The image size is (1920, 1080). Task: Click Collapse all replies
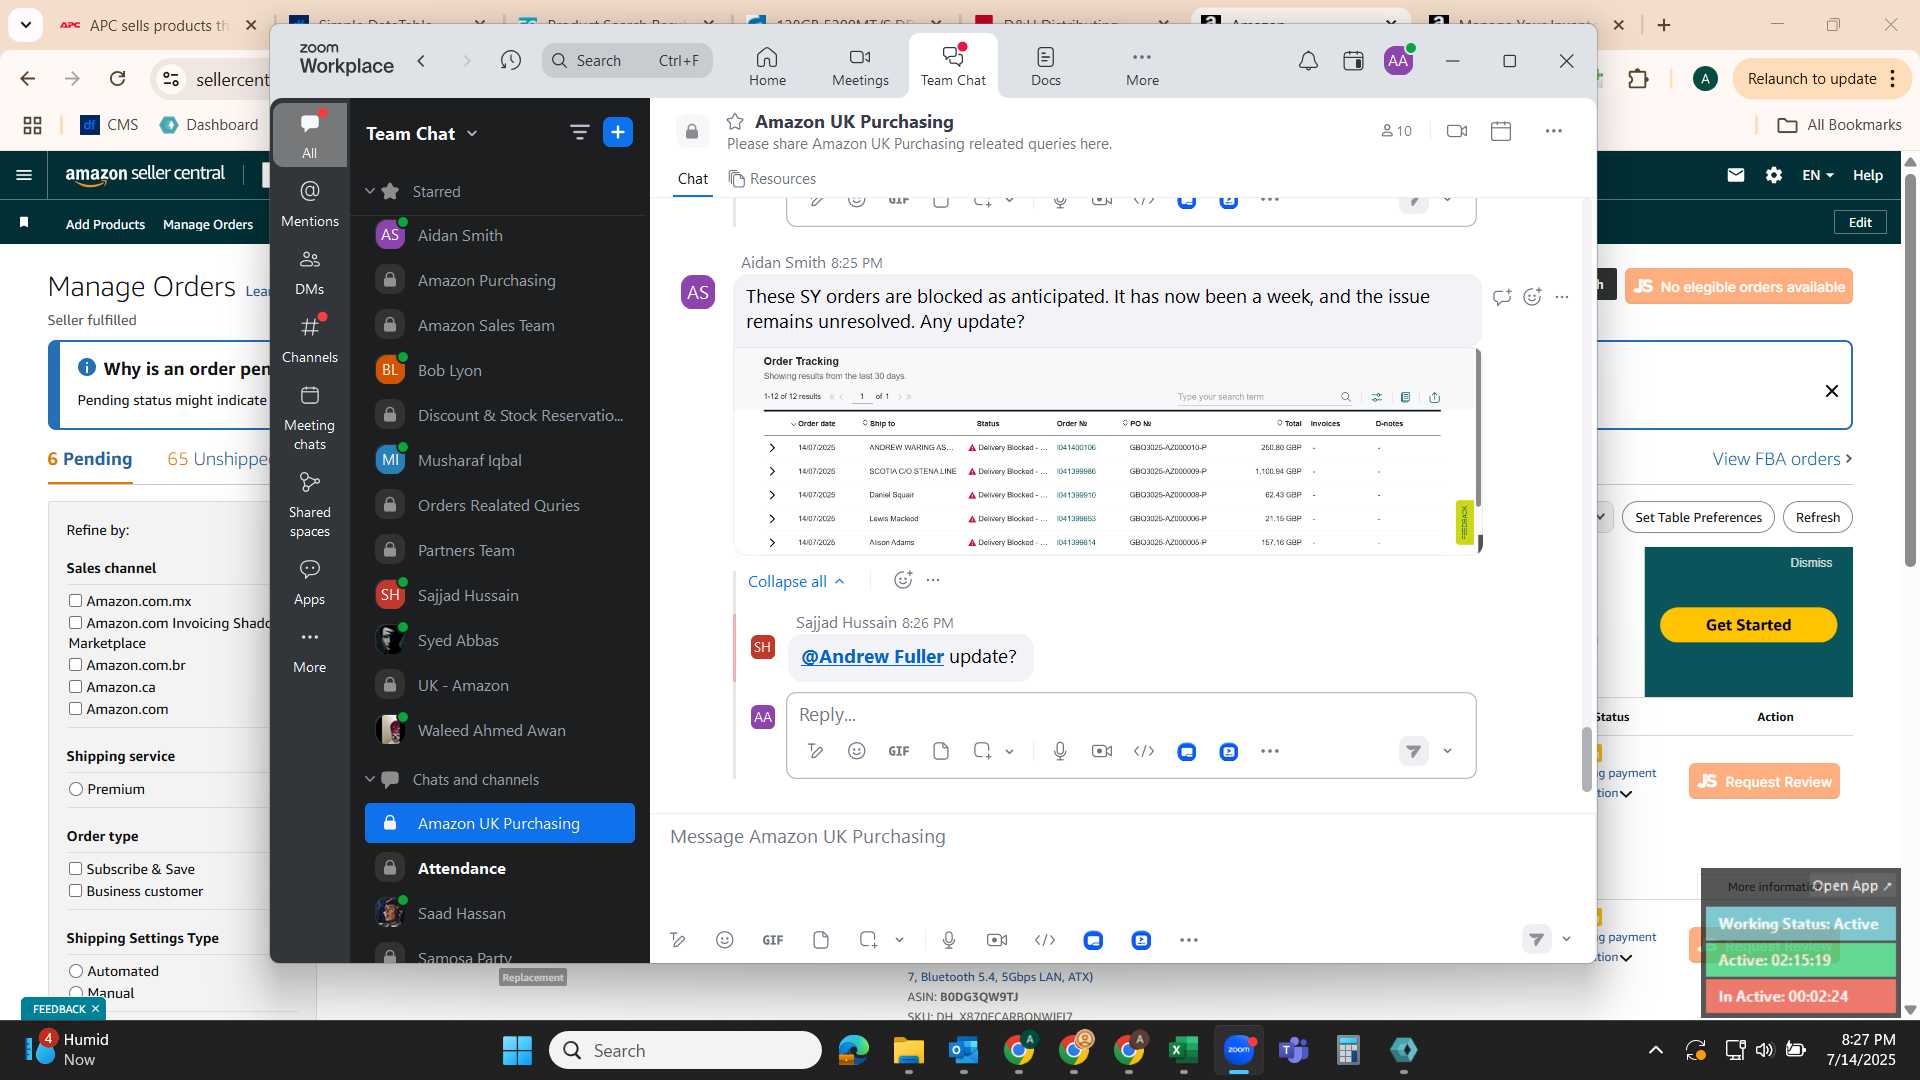796,581
